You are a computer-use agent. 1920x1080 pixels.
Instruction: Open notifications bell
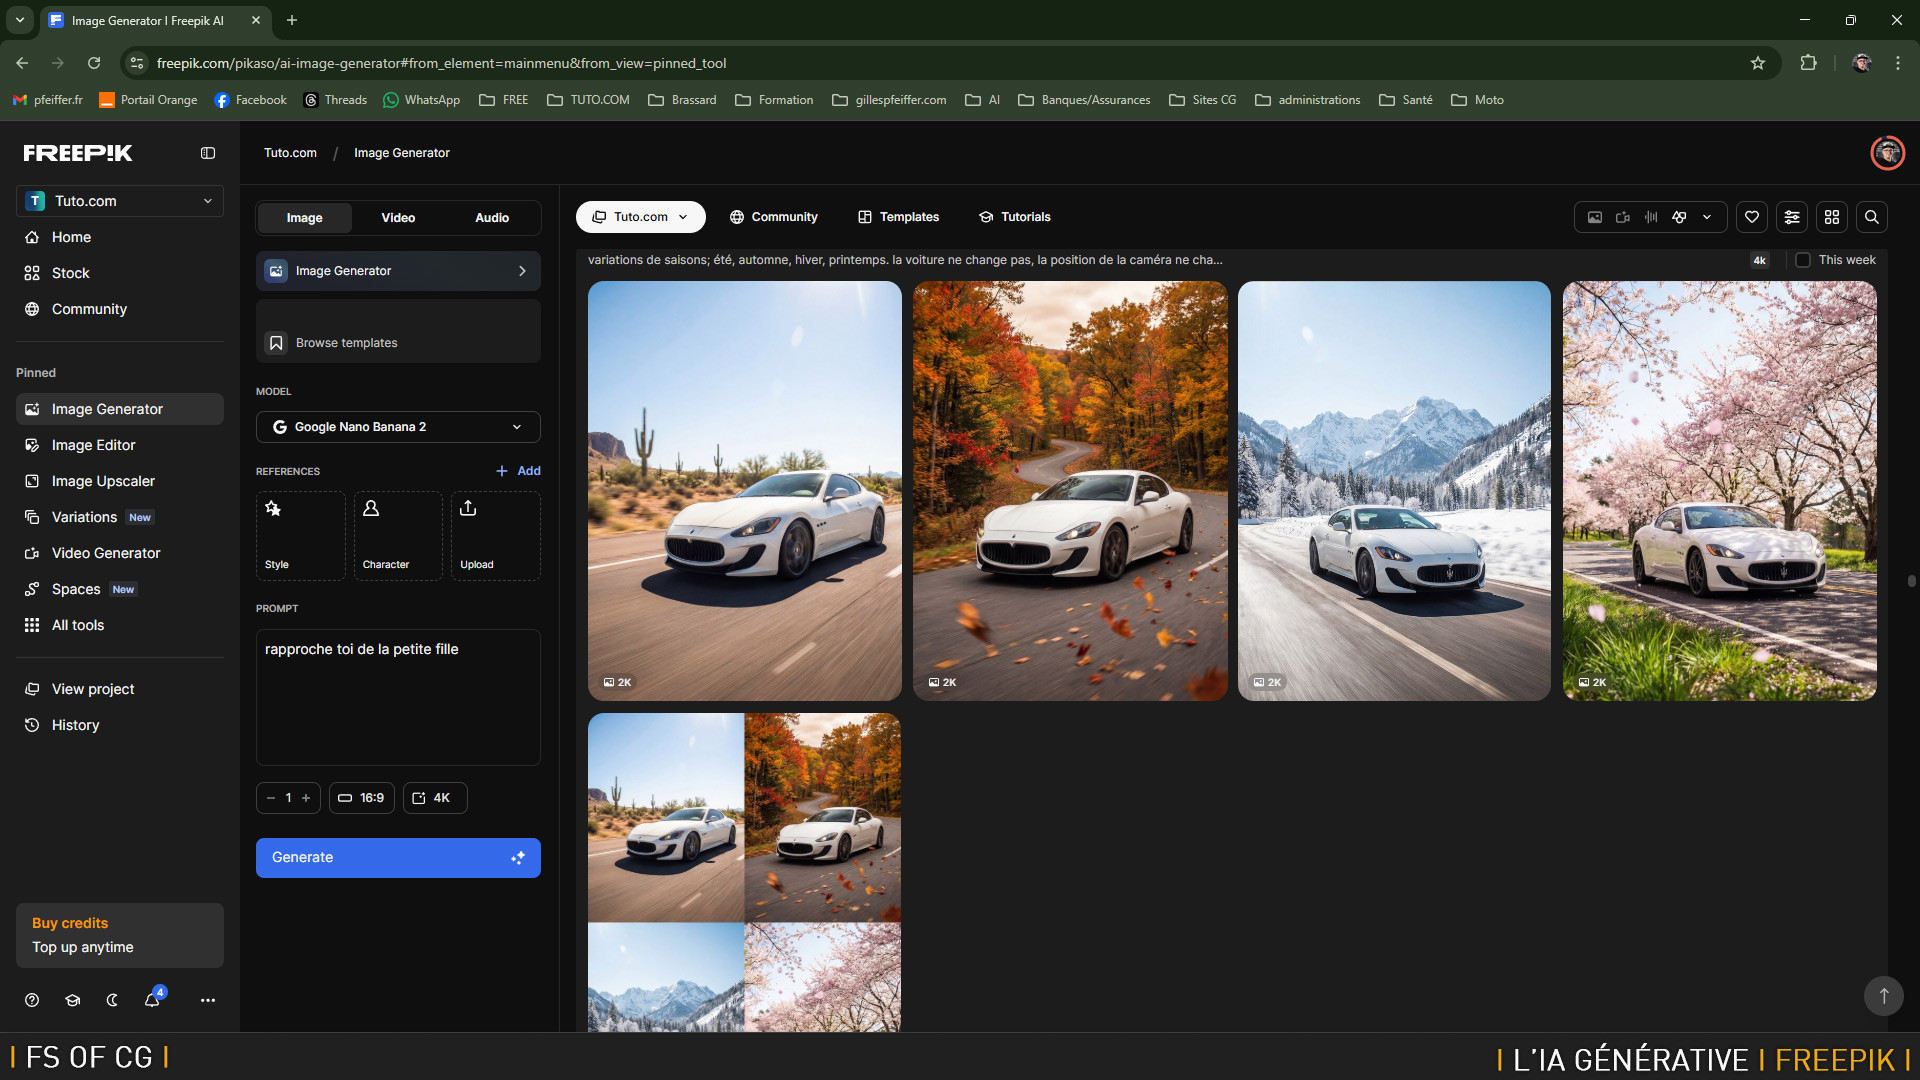coord(152,1000)
